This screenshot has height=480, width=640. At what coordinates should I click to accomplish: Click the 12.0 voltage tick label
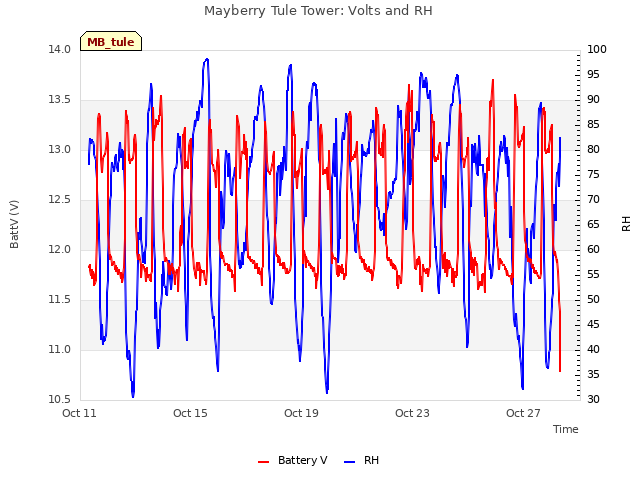(x=59, y=249)
